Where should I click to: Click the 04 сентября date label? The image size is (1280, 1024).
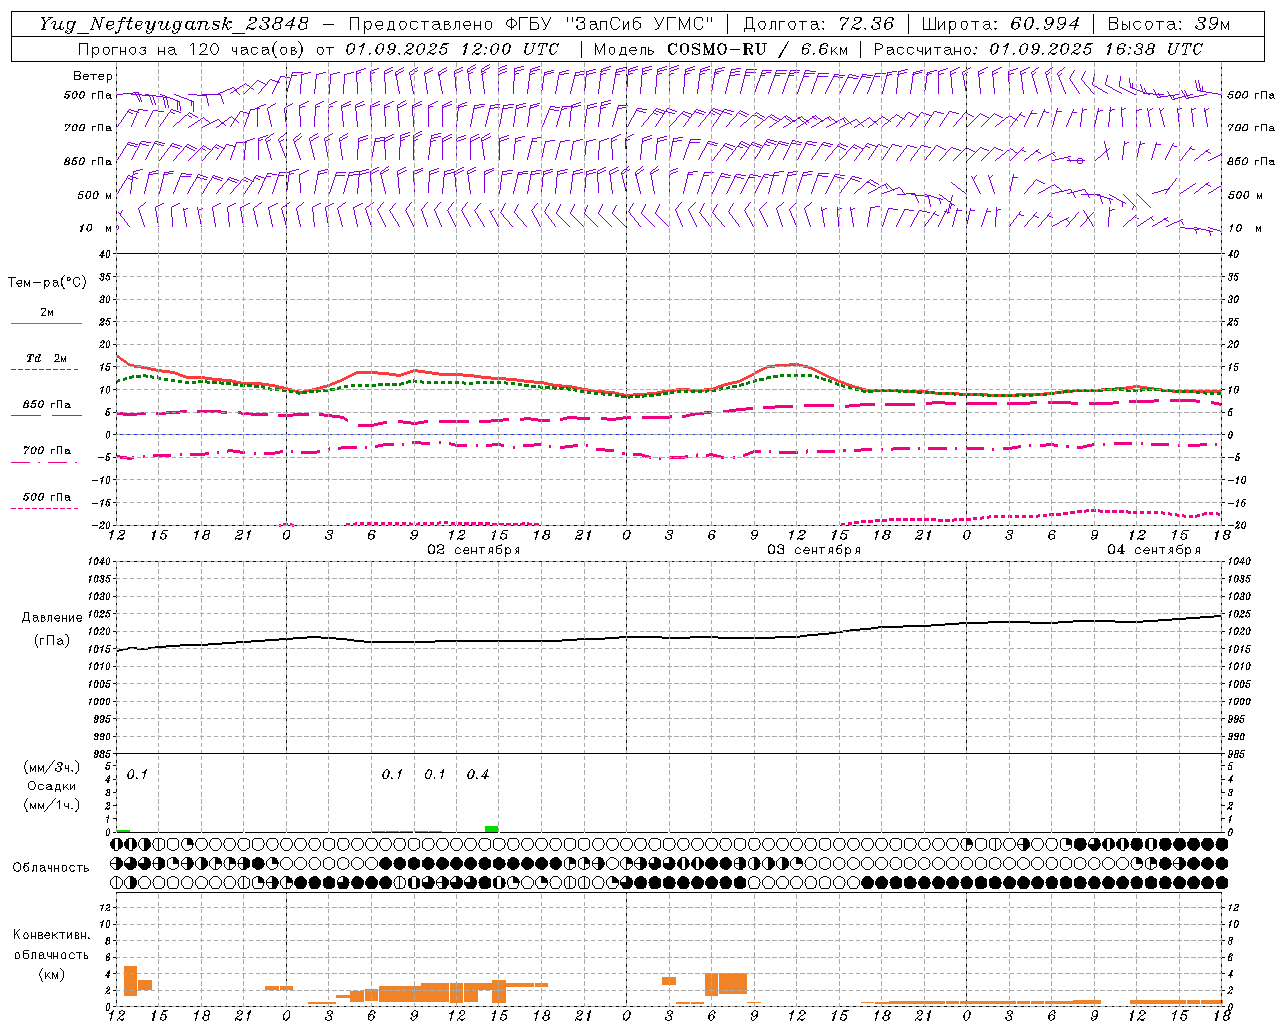[x=1154, y=550]
